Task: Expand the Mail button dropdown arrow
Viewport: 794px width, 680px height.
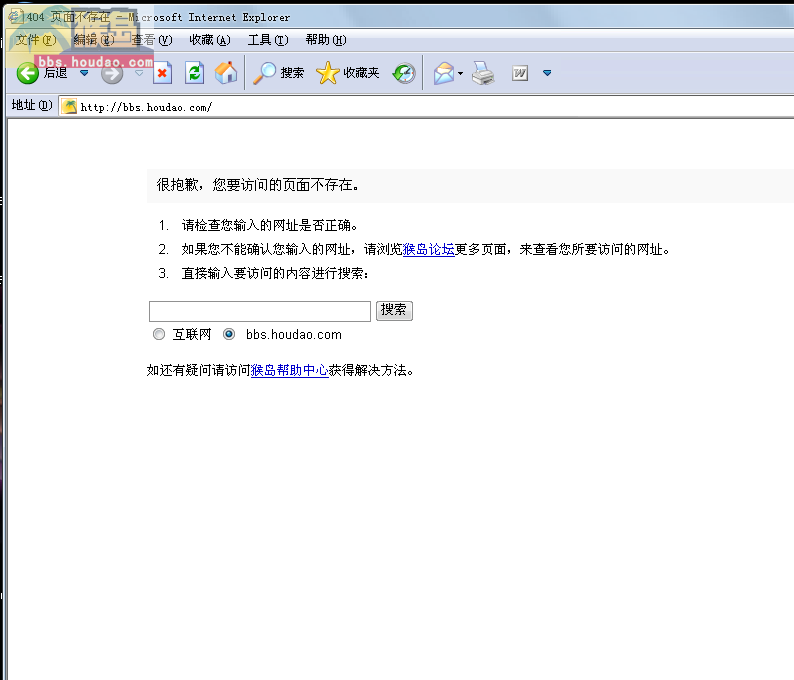Action: click(x=460, y=73)
